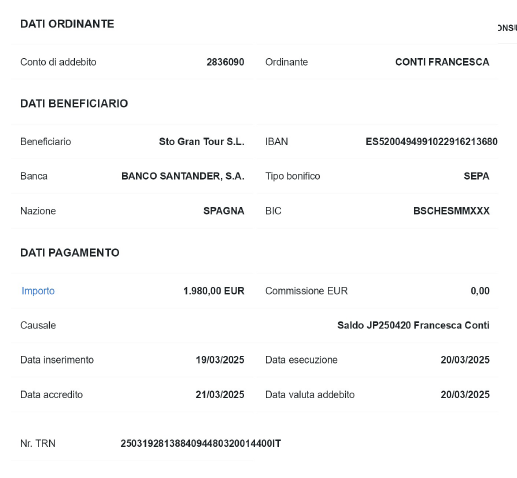Click the BIC code BSCHESMMXXX
This screenshot has height=478, width=517.
pyautogui.click(x=451, y=211)
